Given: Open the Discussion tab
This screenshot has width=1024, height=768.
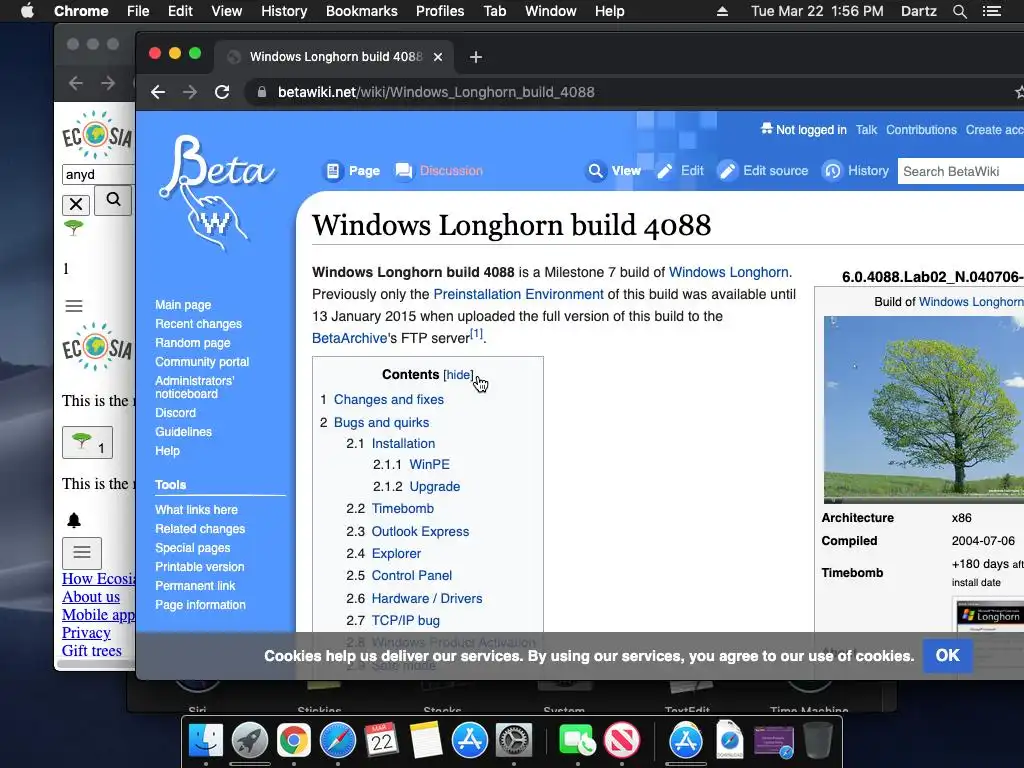Looking at the screenshot, I should coord(451,171).
